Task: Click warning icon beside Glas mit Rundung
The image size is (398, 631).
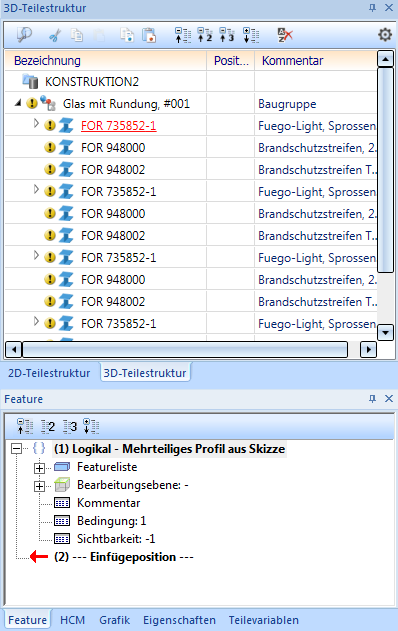Action: click(32, 103)
